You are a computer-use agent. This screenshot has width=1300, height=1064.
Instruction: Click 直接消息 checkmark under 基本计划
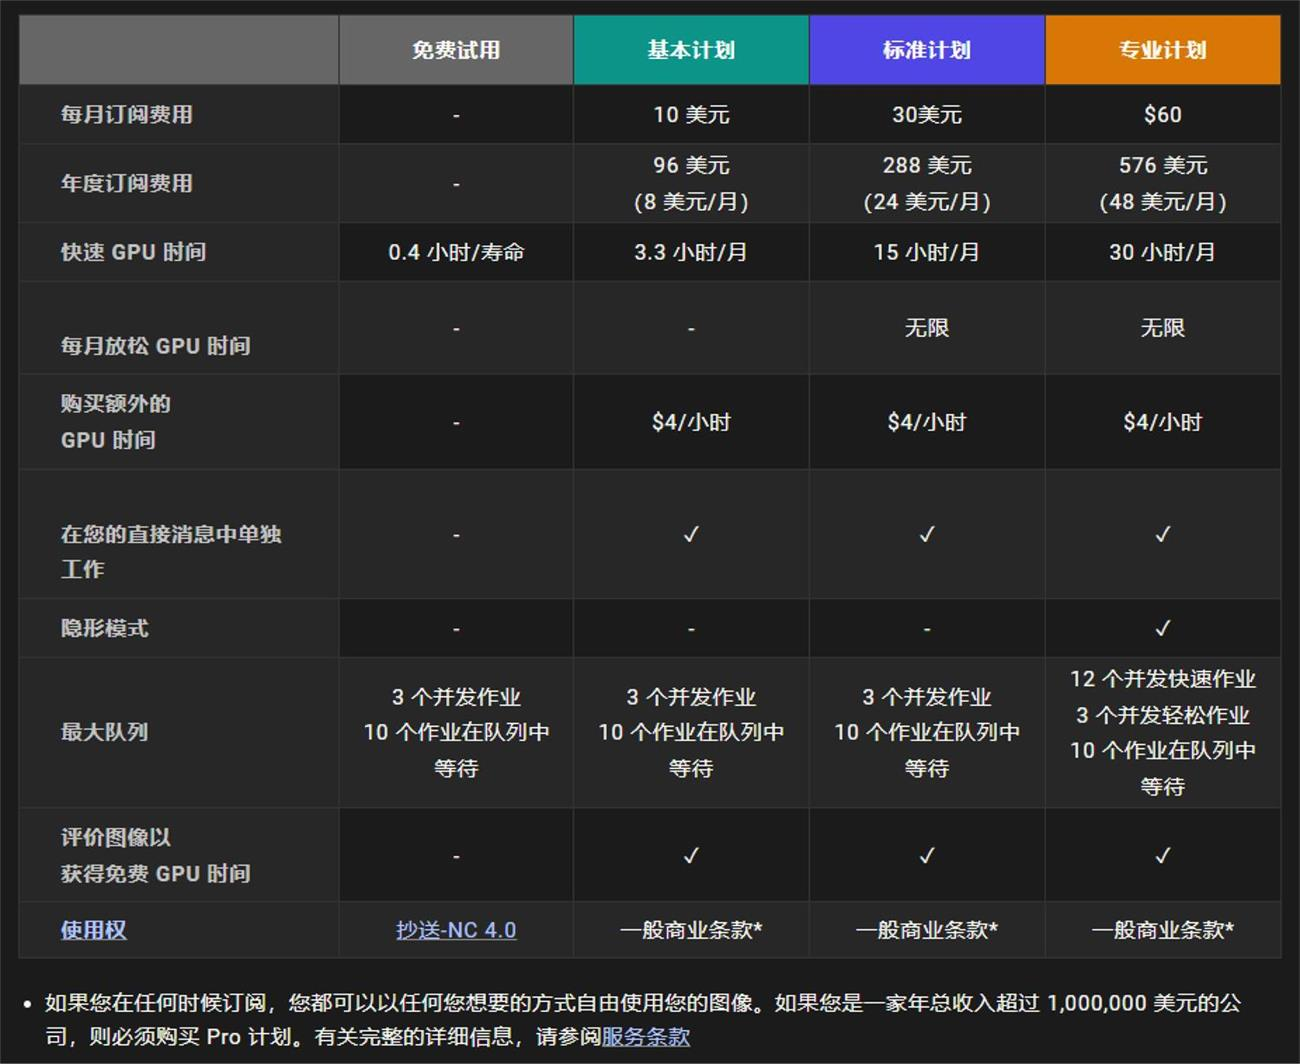691,535
